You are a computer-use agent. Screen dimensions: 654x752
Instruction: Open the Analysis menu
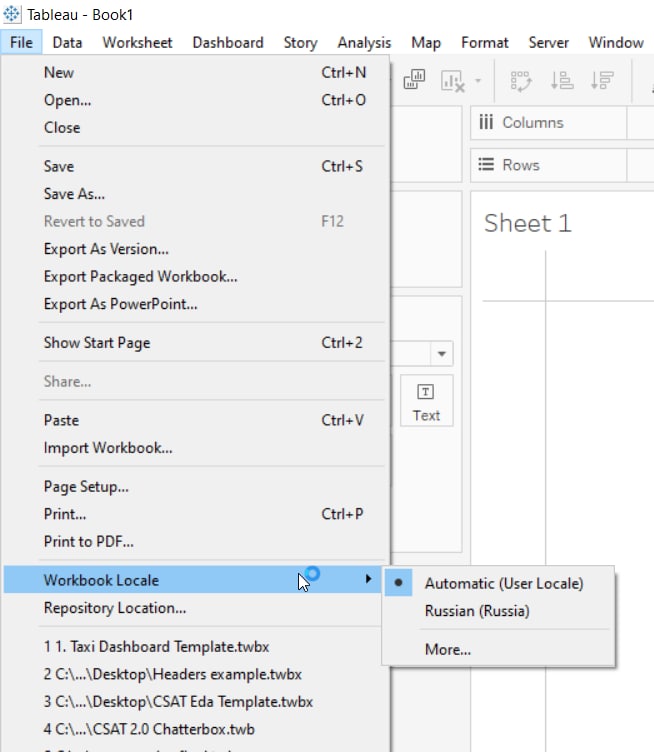click(364, 43)
